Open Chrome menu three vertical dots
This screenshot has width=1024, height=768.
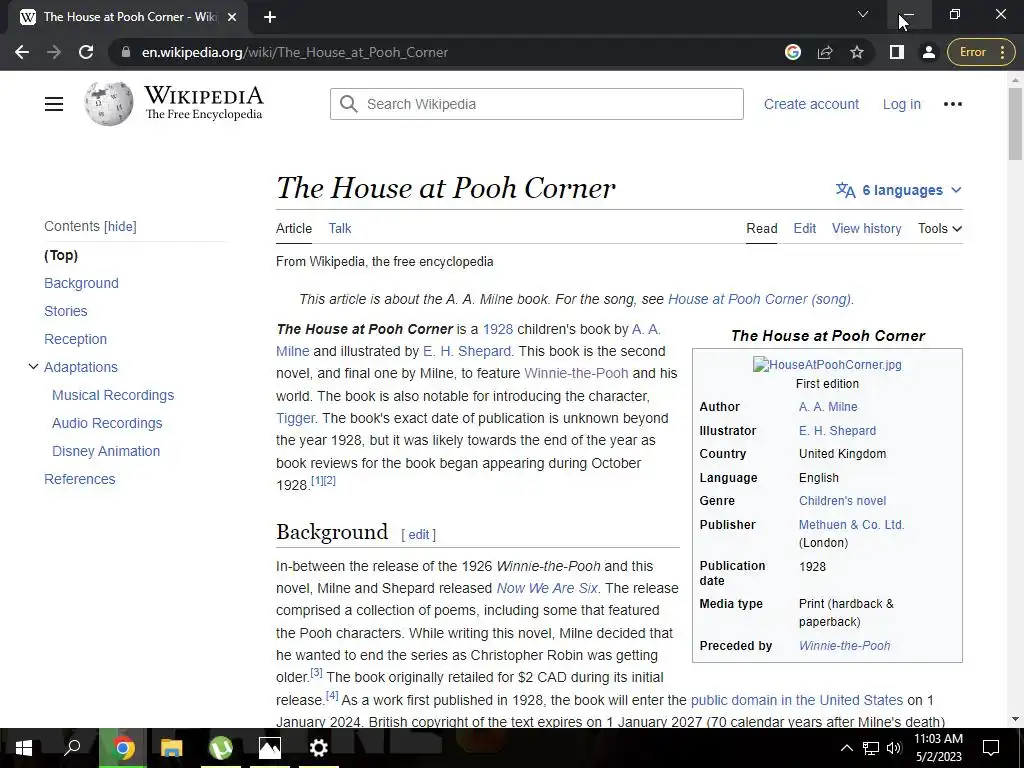pos(1002,52)
